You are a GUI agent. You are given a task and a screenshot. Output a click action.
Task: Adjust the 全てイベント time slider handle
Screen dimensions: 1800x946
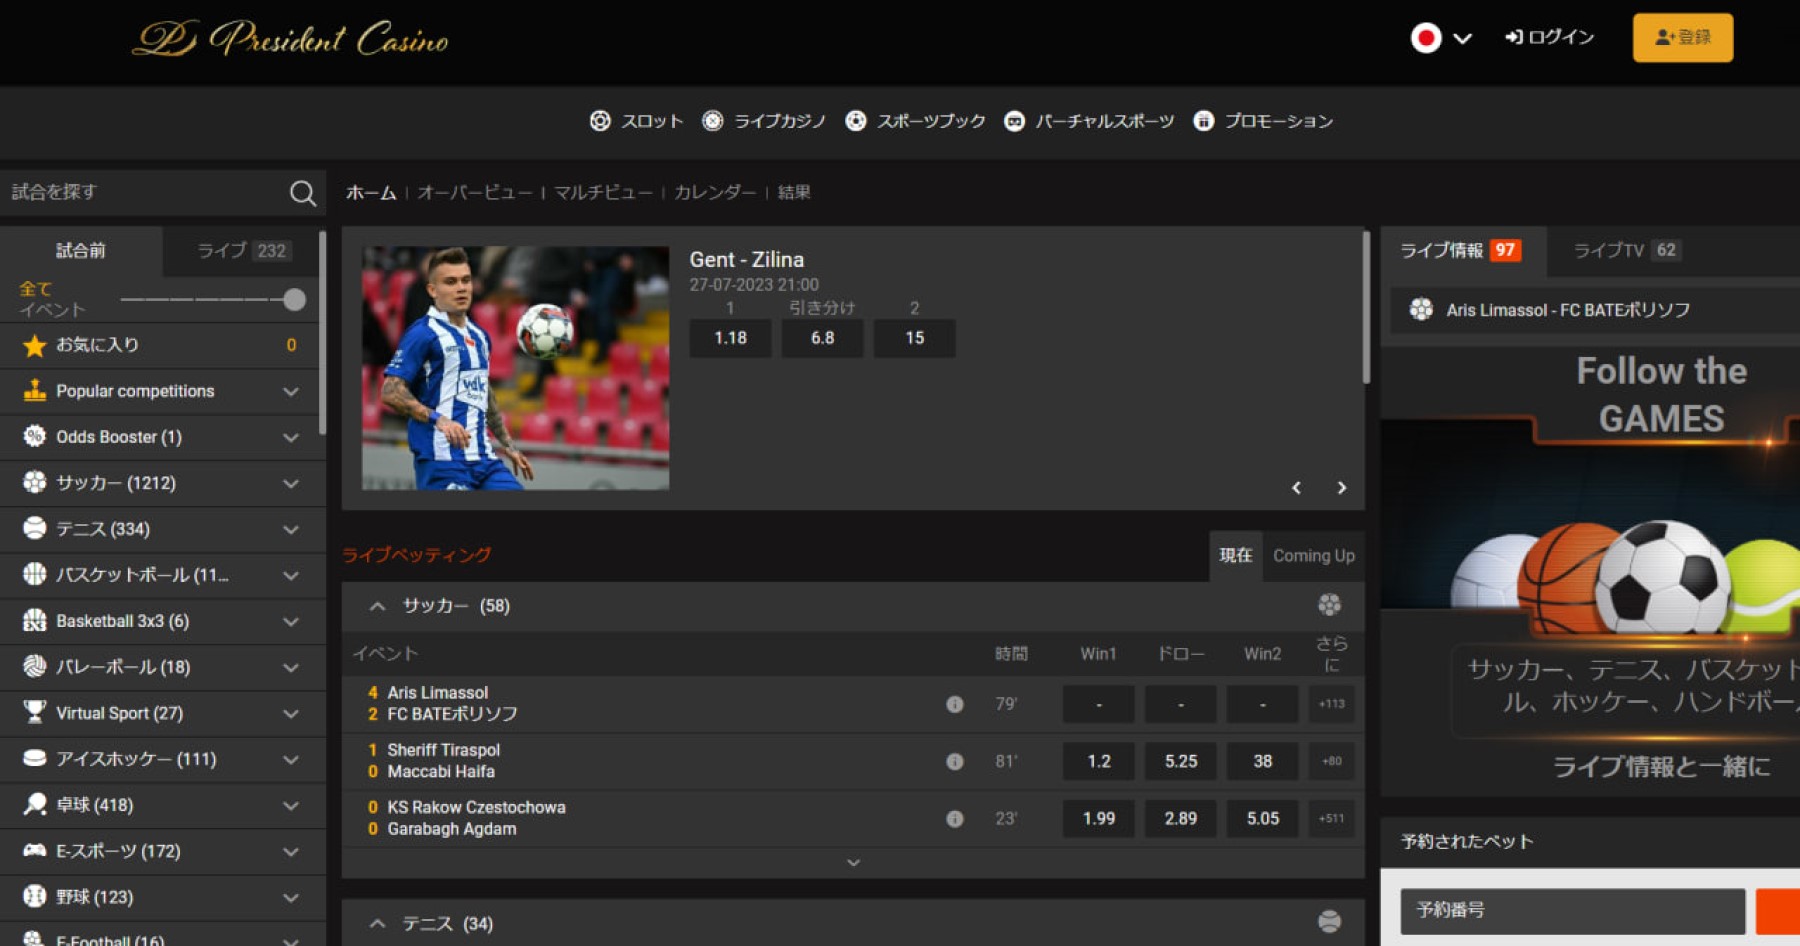click(294, 299)
